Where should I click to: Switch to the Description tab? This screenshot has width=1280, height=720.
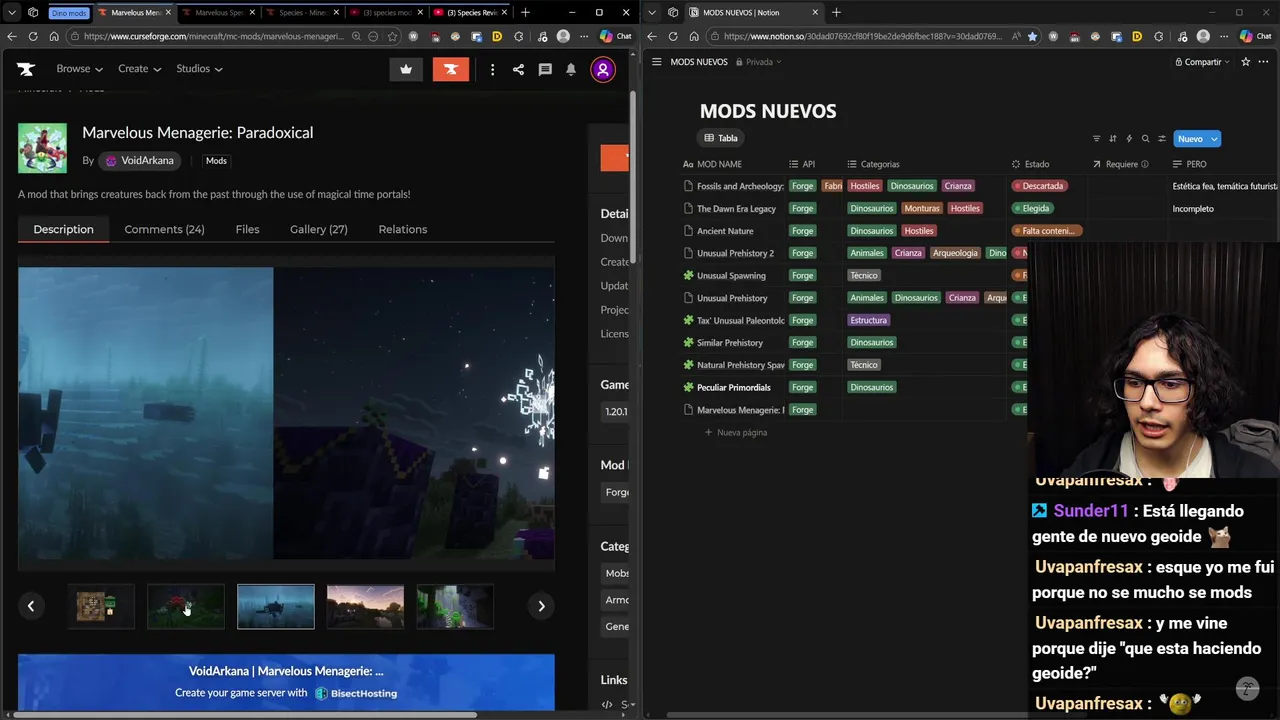pos(63,229)
